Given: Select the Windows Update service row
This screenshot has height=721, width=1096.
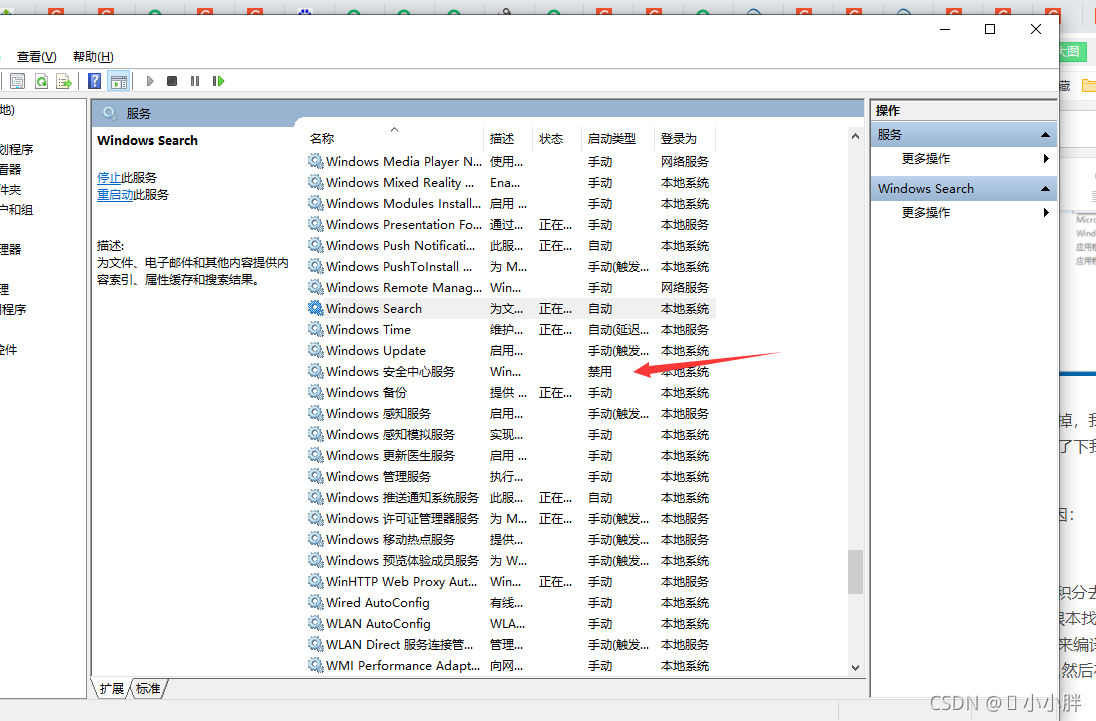Looking at the screenshot, I should pyautogui.click(x=511, y=350).
